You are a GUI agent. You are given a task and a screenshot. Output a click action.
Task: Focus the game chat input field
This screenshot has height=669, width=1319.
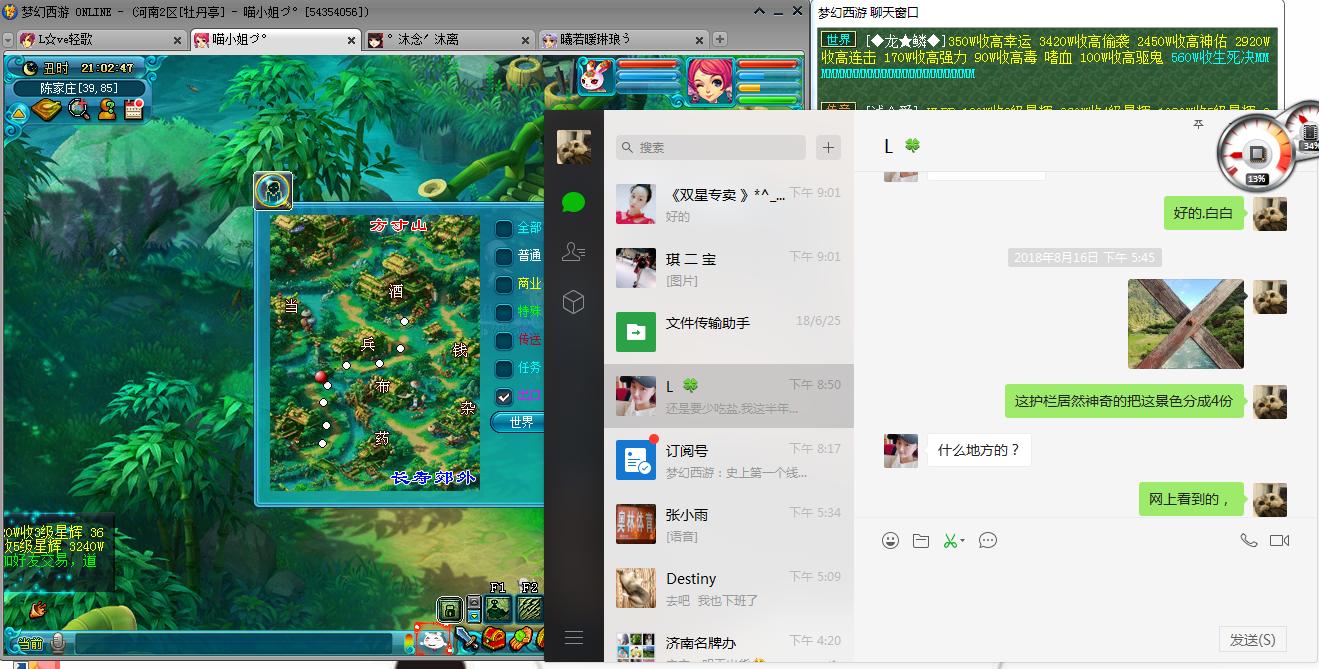pyautogui.click(x=233, y=643)
